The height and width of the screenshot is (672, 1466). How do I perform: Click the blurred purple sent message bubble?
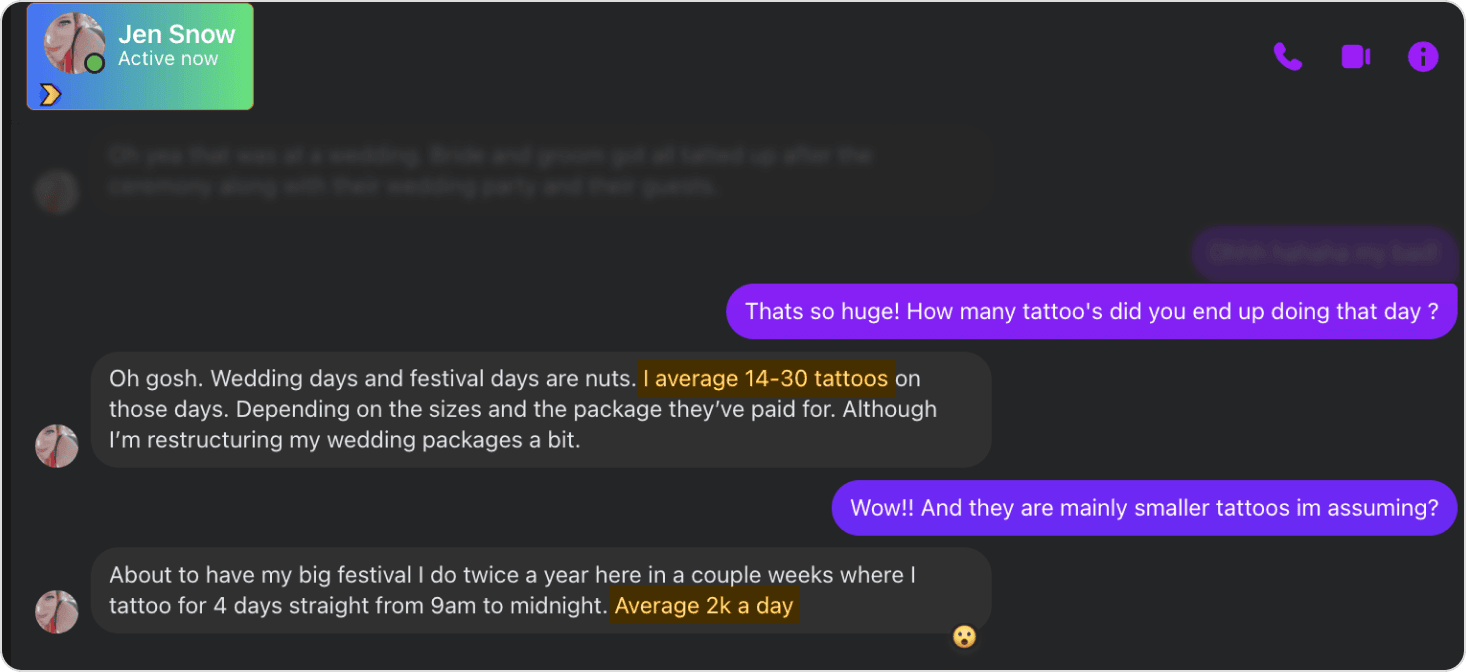pos(1323,254)
